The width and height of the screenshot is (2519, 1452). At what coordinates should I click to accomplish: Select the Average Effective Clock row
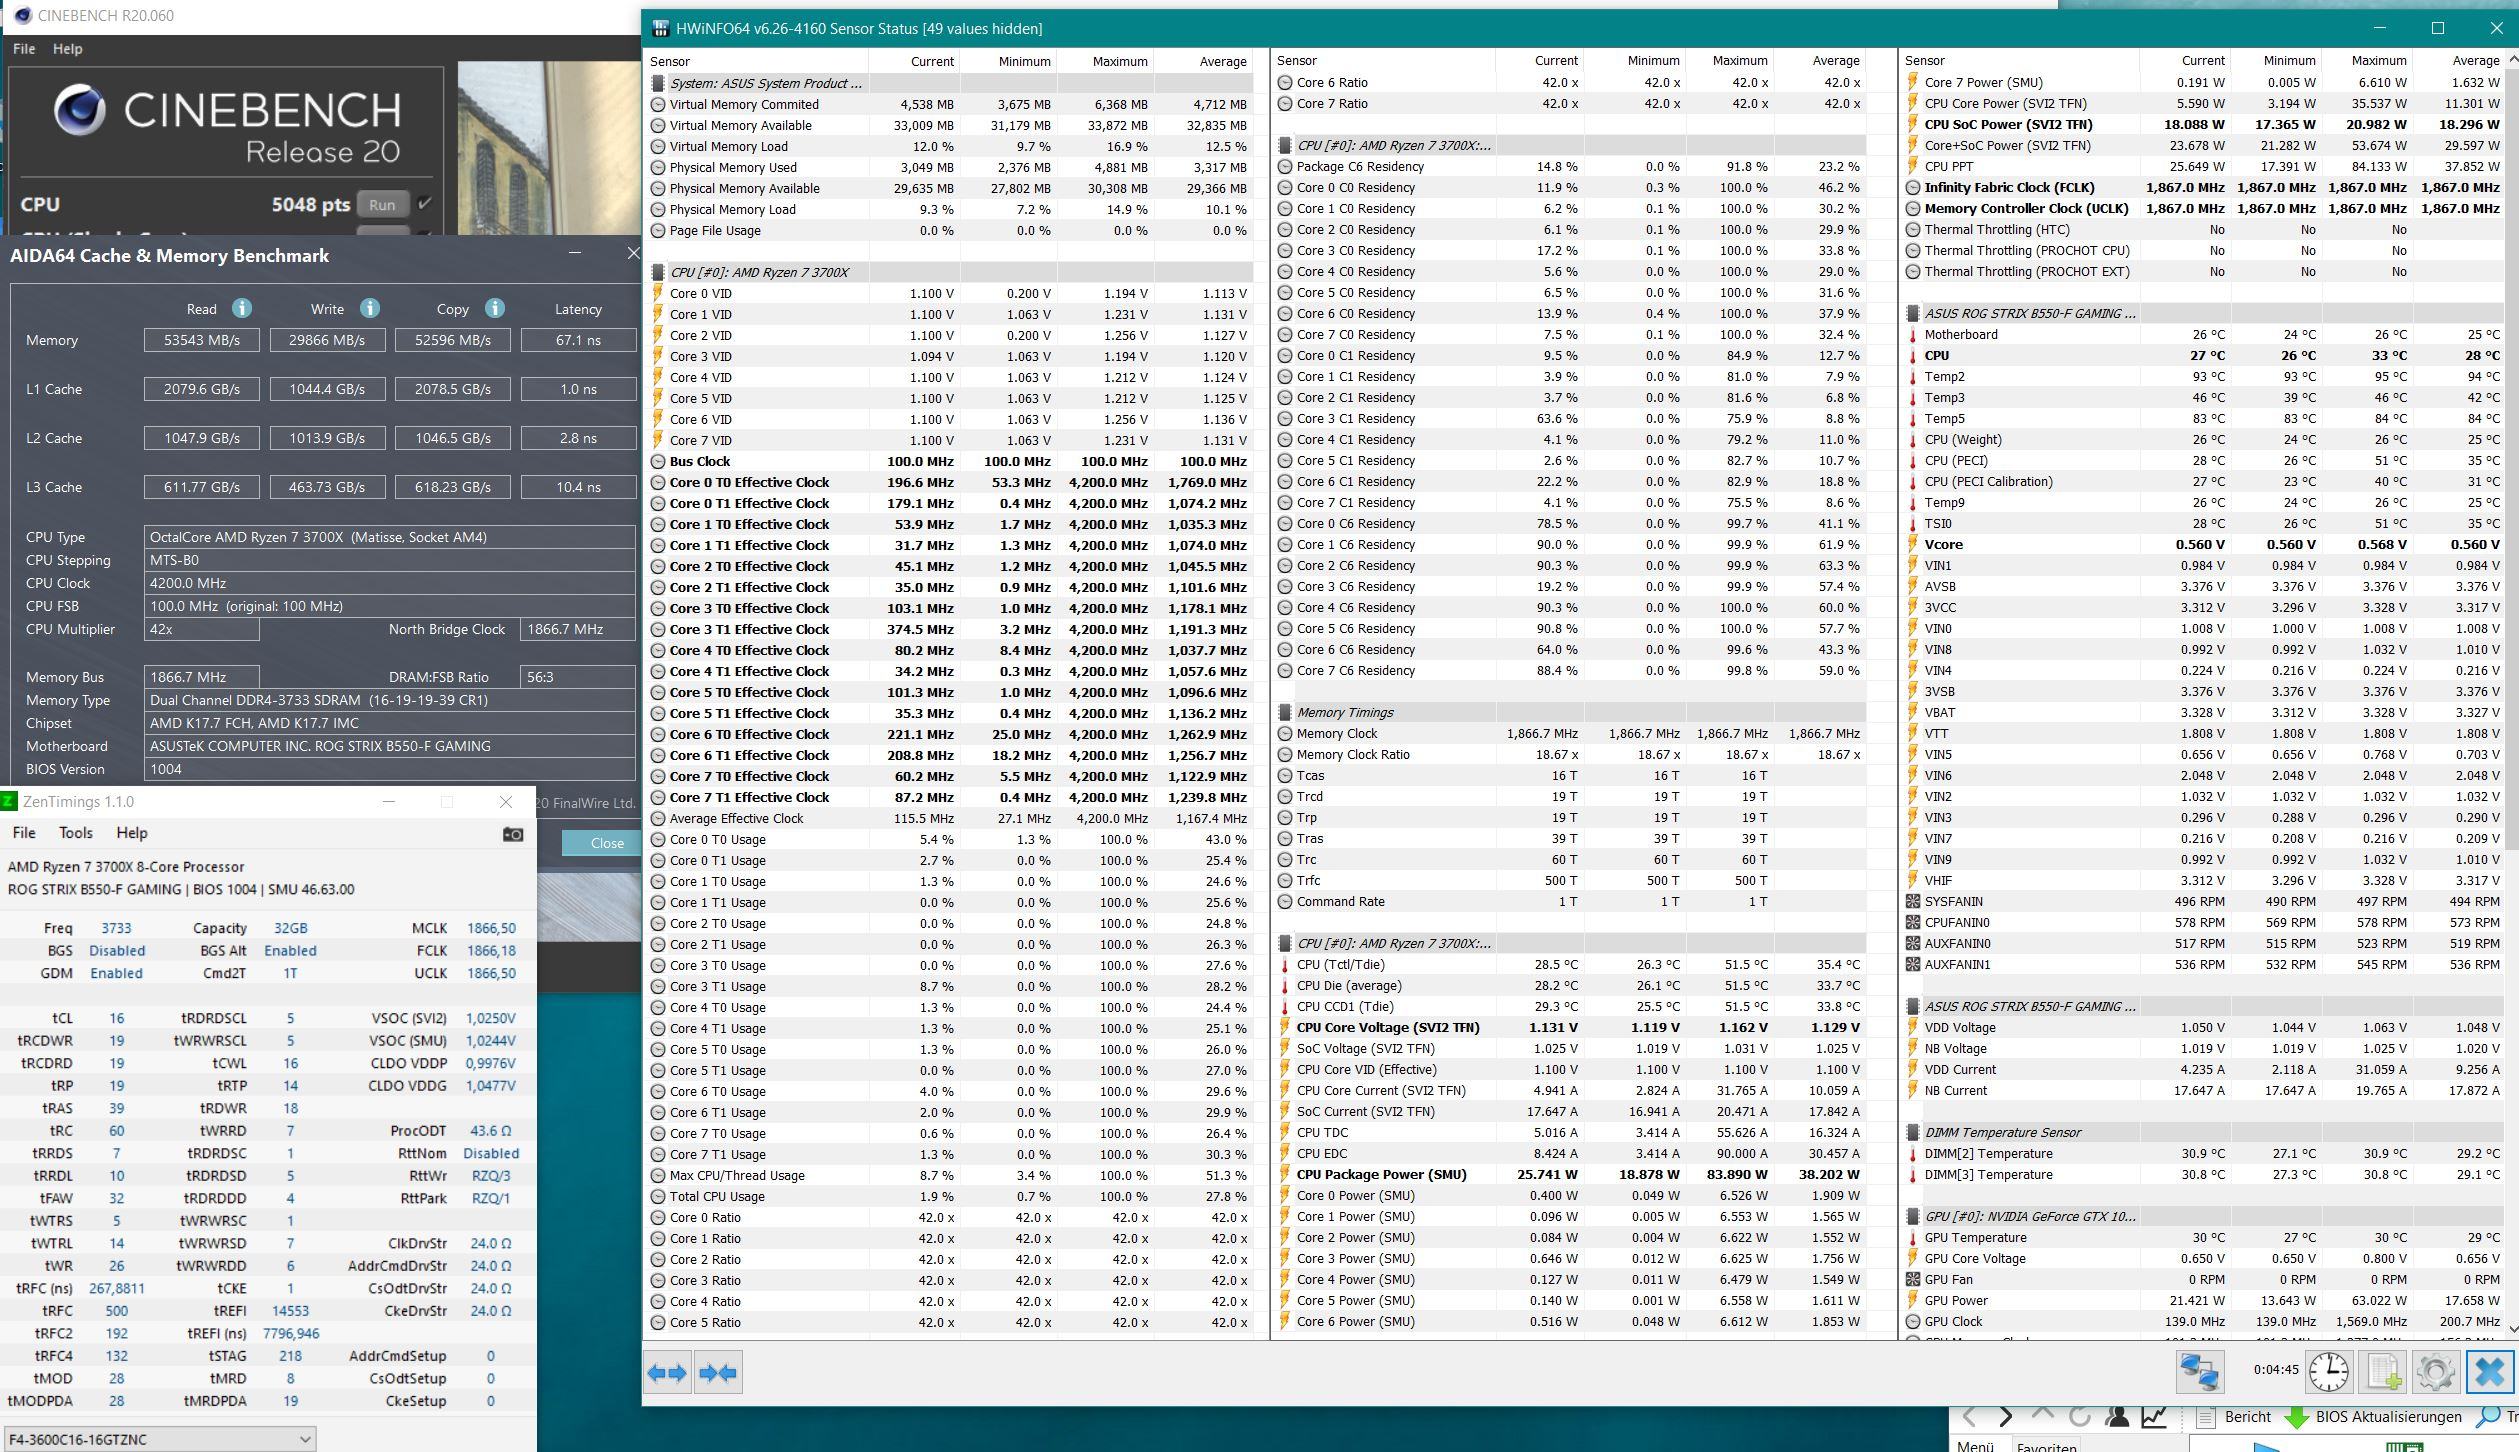tap(950, 818)
